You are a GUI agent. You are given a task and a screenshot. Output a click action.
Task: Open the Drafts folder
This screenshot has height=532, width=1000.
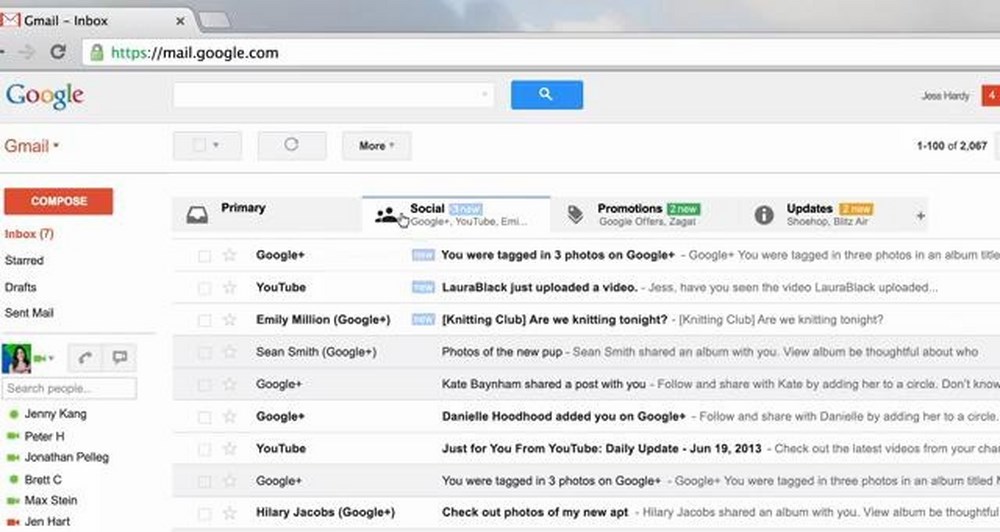pyautogui.click(x=20, y=287)
